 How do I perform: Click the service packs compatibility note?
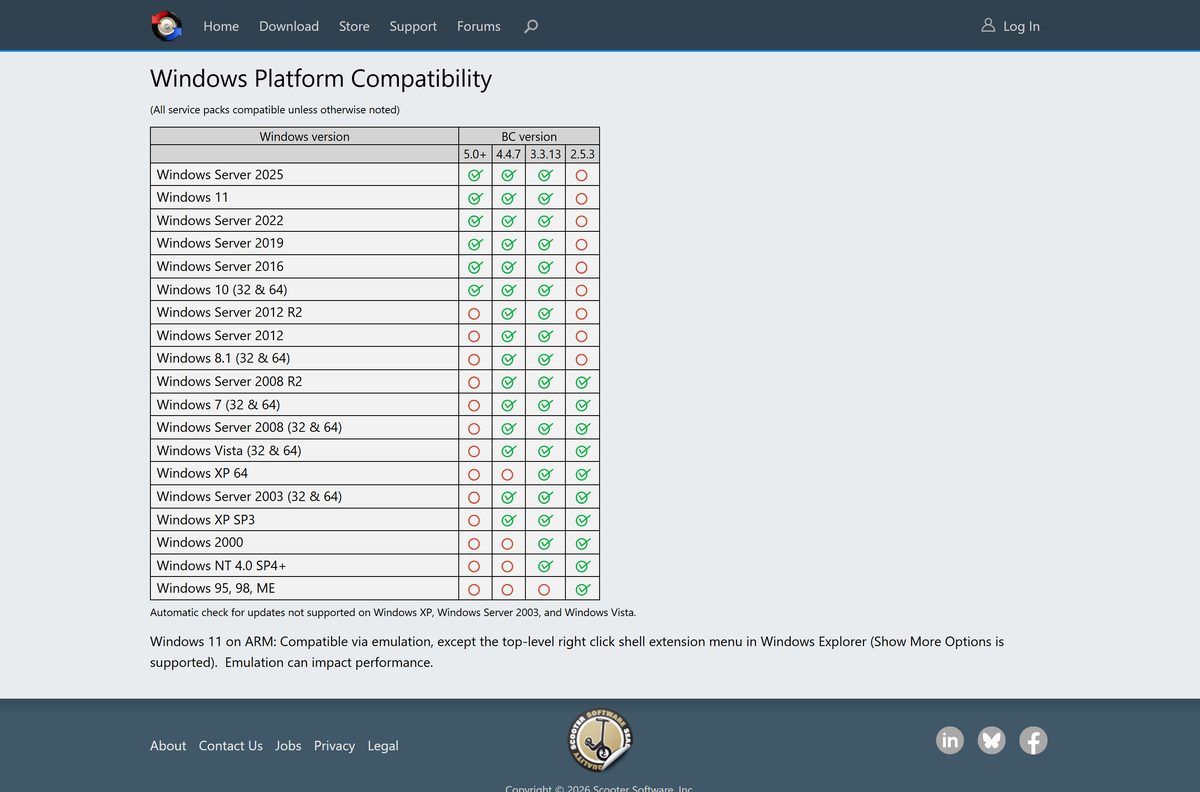(275, 110)
